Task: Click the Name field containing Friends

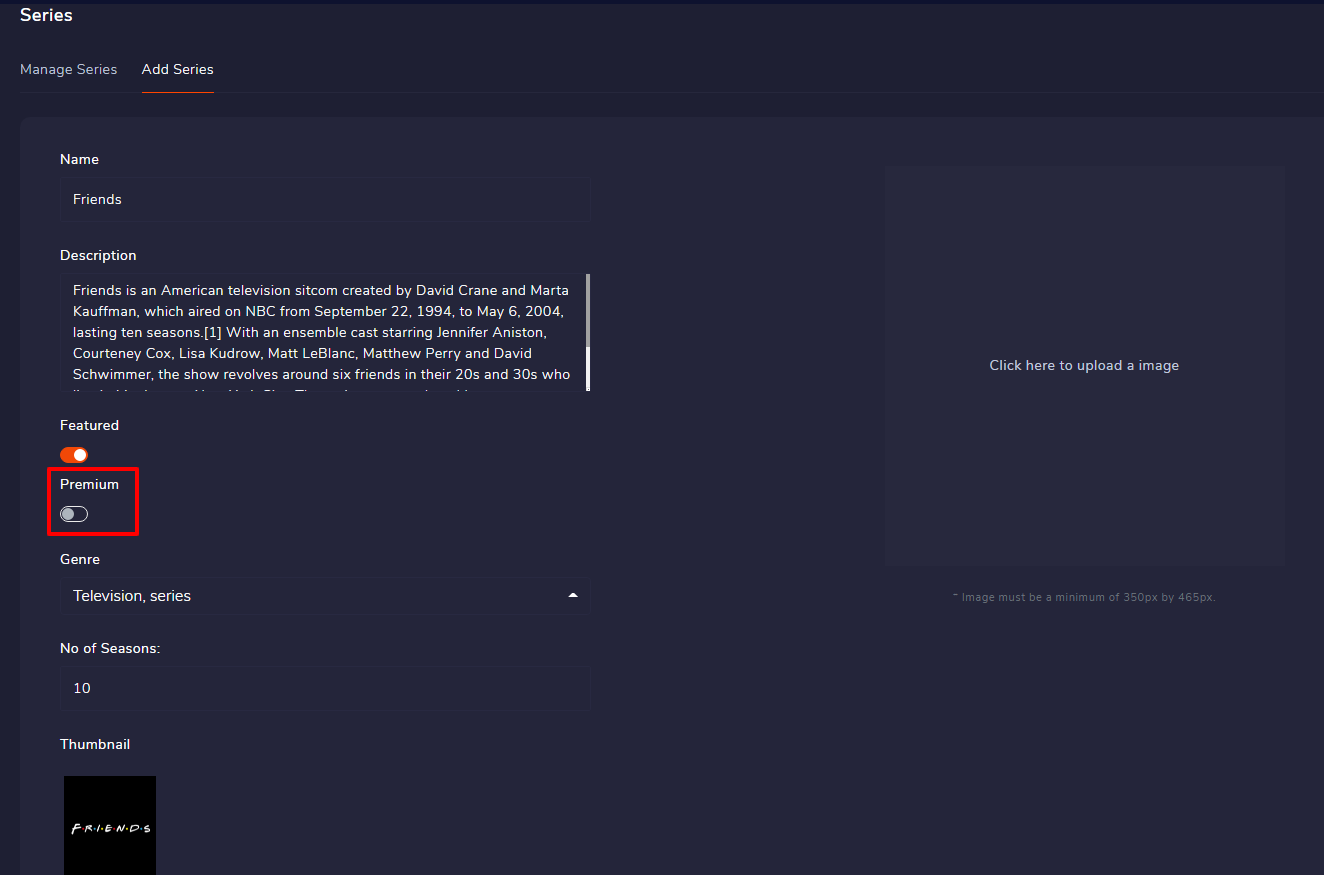Action: pos(323,200)
